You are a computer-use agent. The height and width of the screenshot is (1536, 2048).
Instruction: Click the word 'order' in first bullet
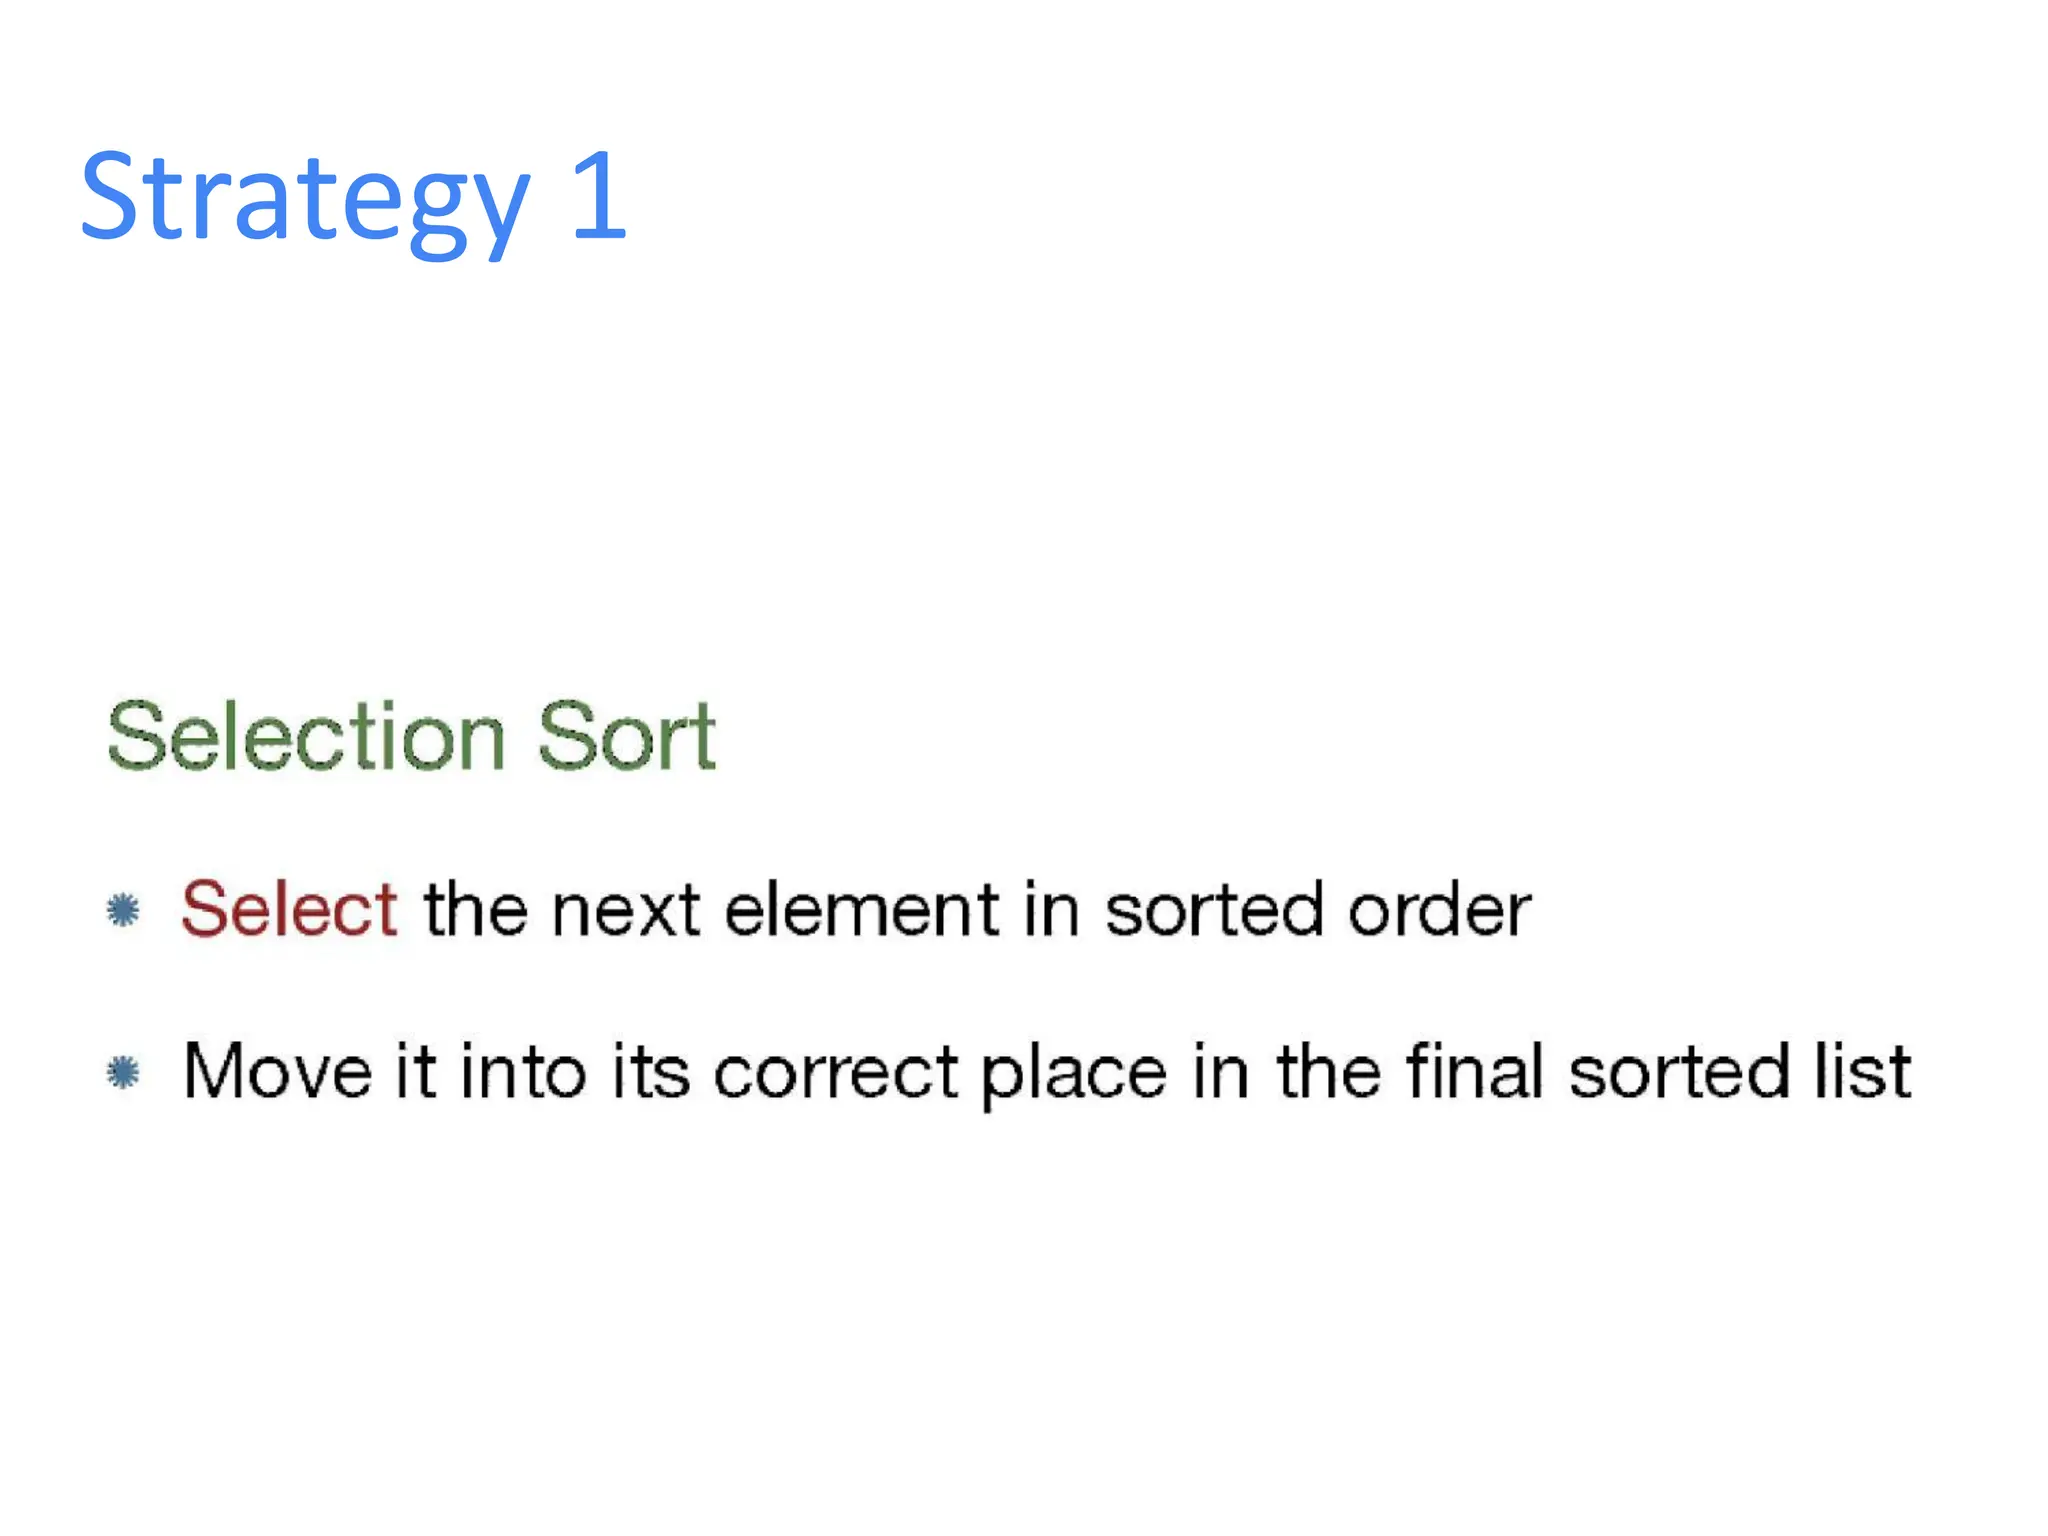[1439, 909]
